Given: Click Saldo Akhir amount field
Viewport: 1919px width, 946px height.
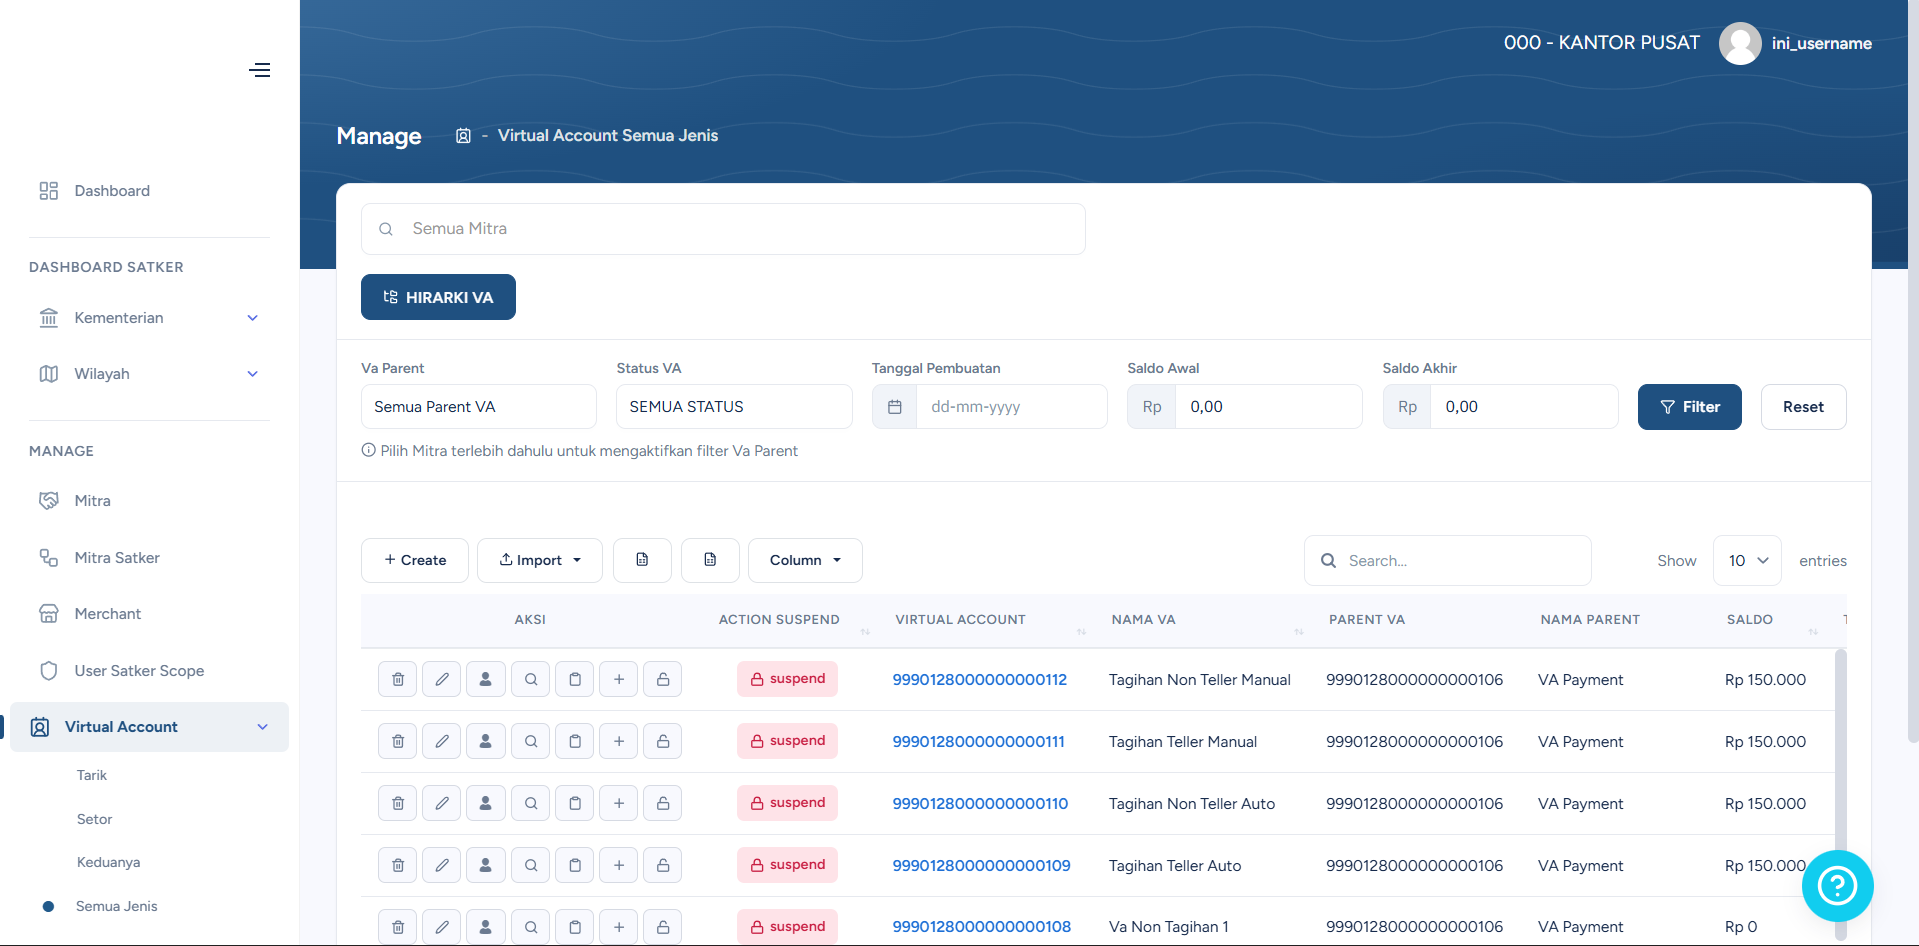Looking at the screenshot, I should coord(1524,407).
